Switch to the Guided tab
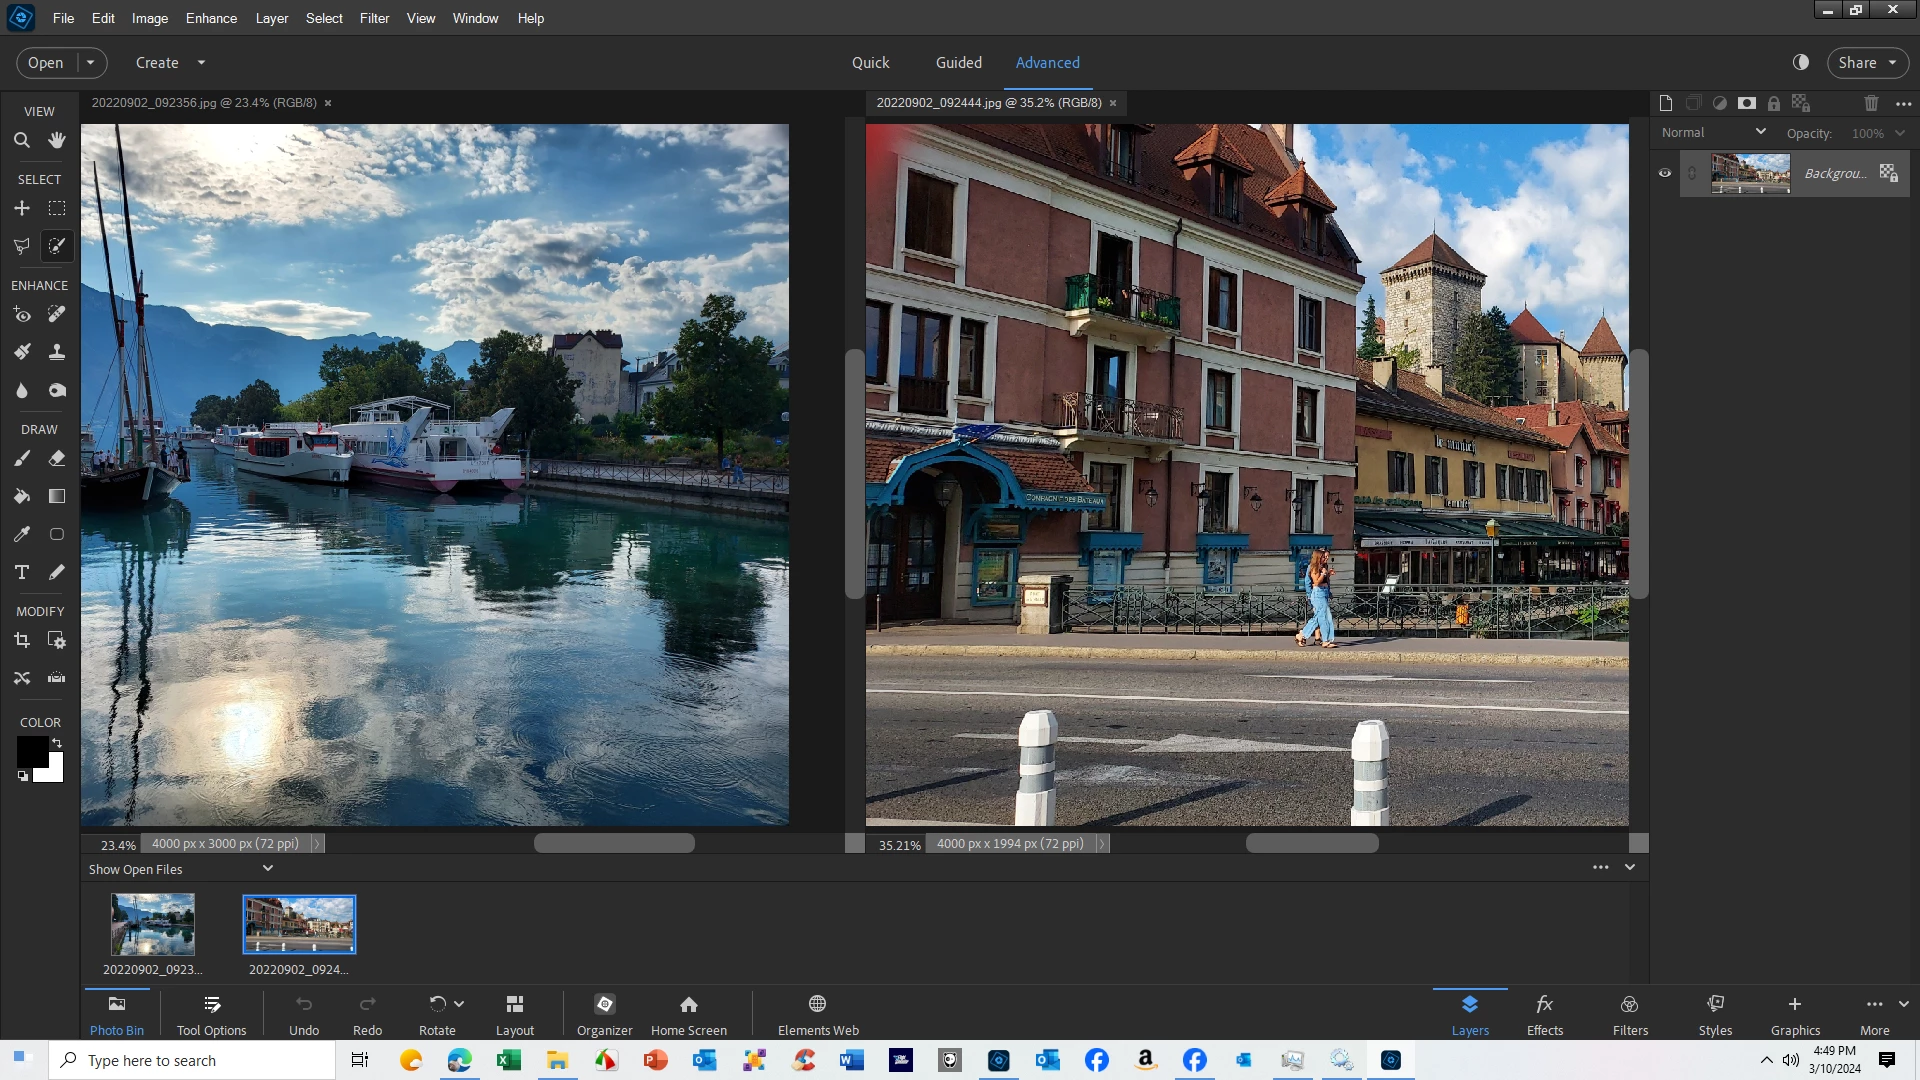 pos(958,62)
